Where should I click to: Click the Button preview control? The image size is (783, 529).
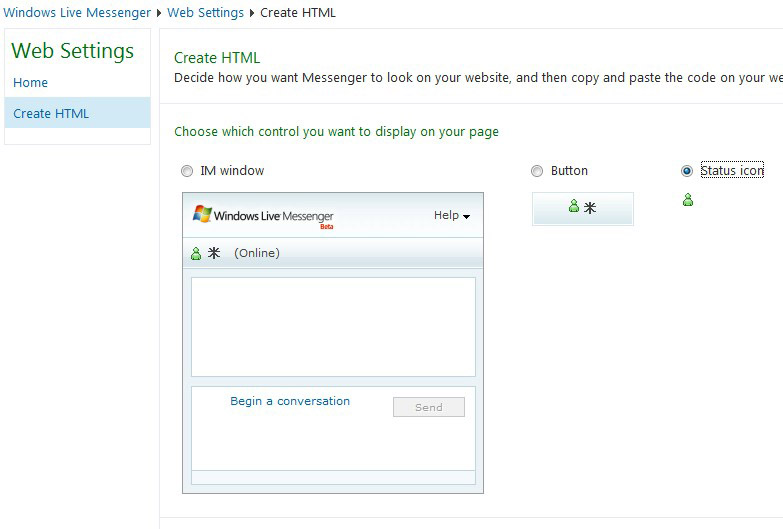tap(583, 209)
